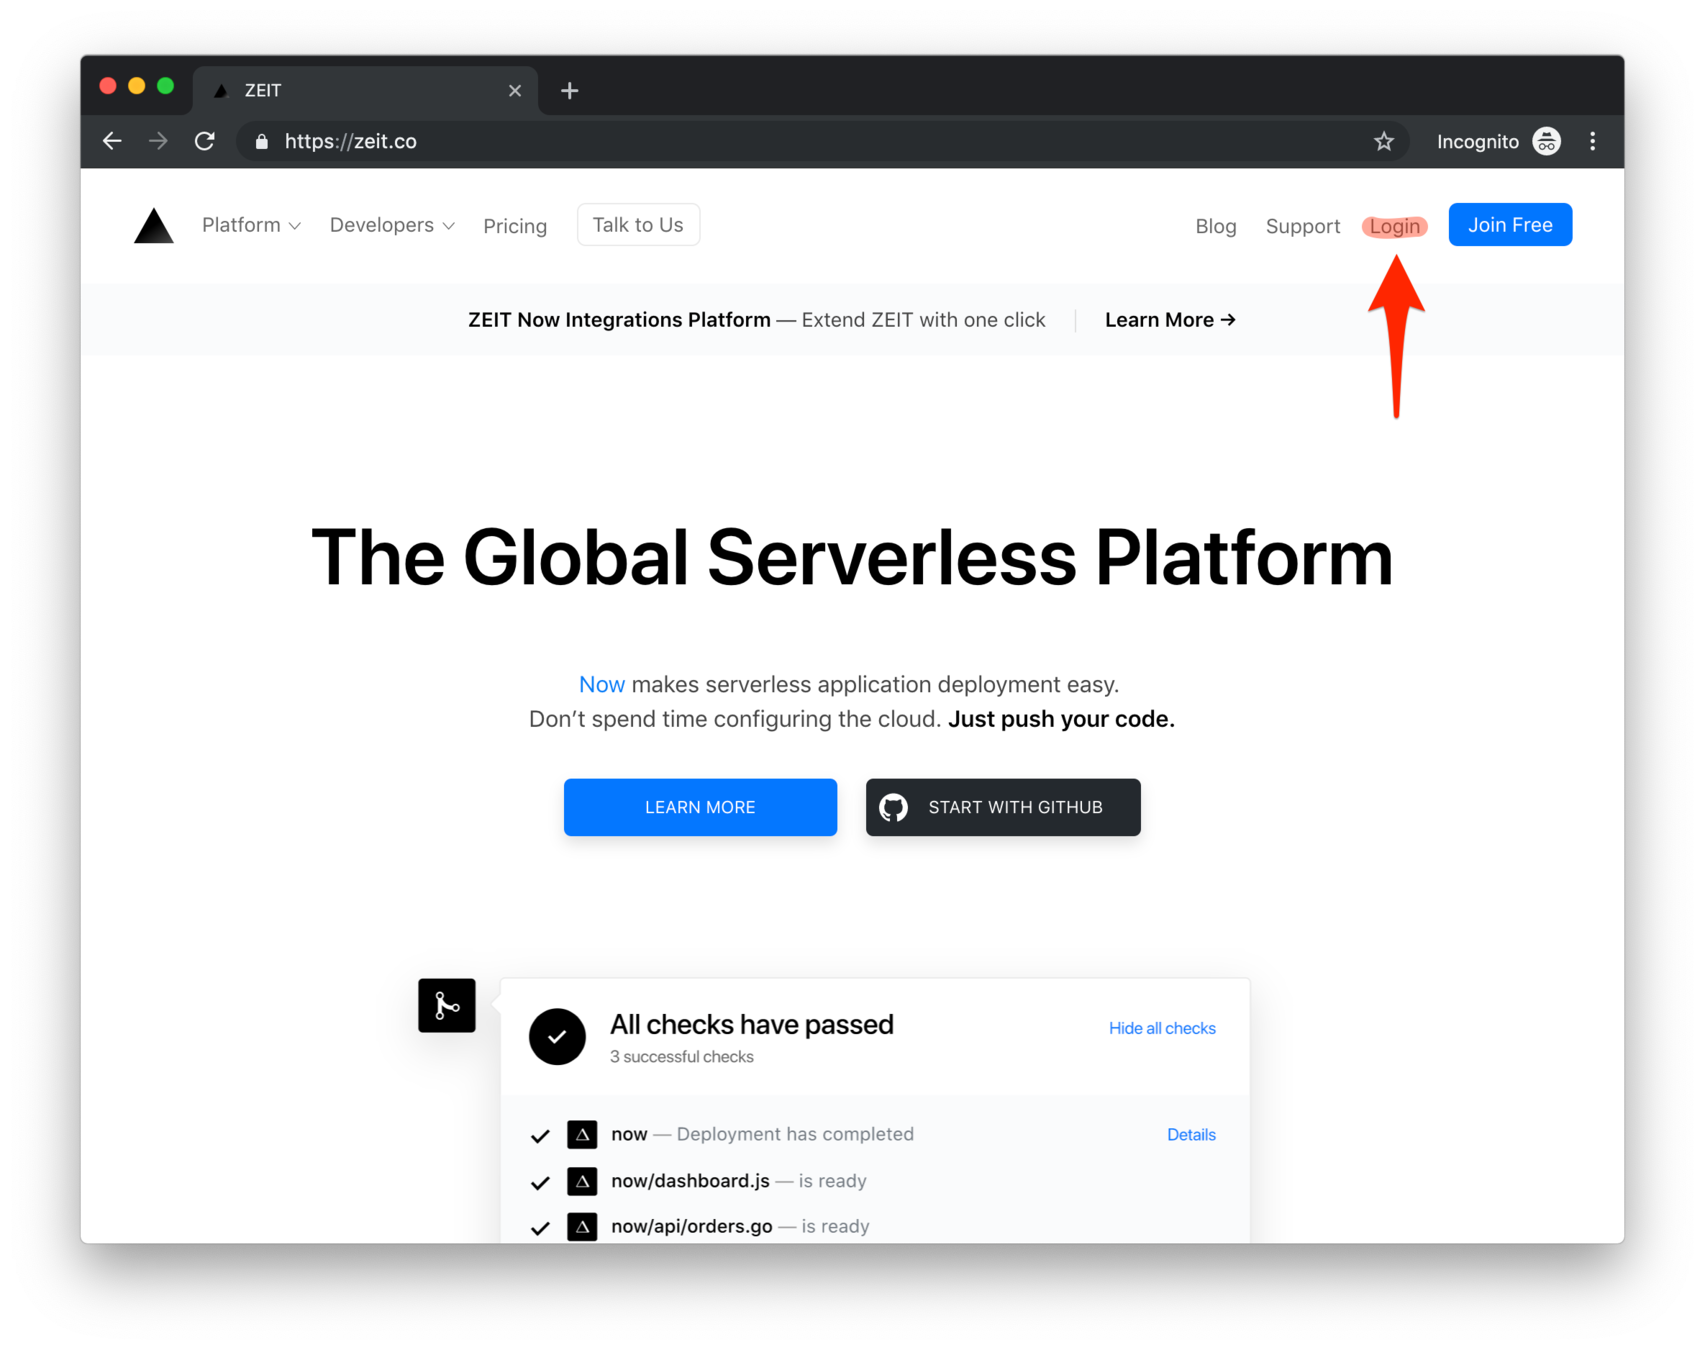
Task: Click the blue LEARN MORE button
Action: [700, 807]
